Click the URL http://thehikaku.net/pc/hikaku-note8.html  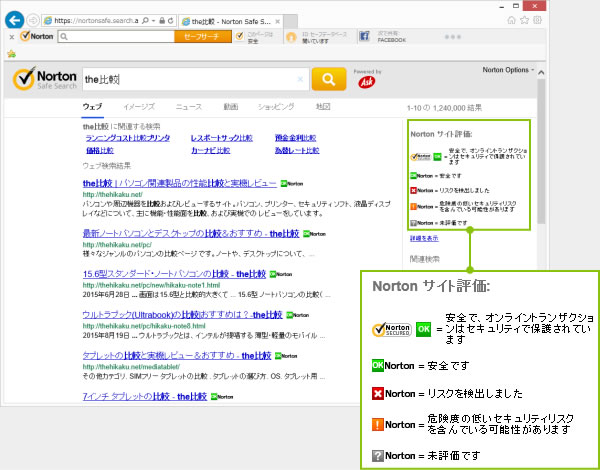pos(144,326)
